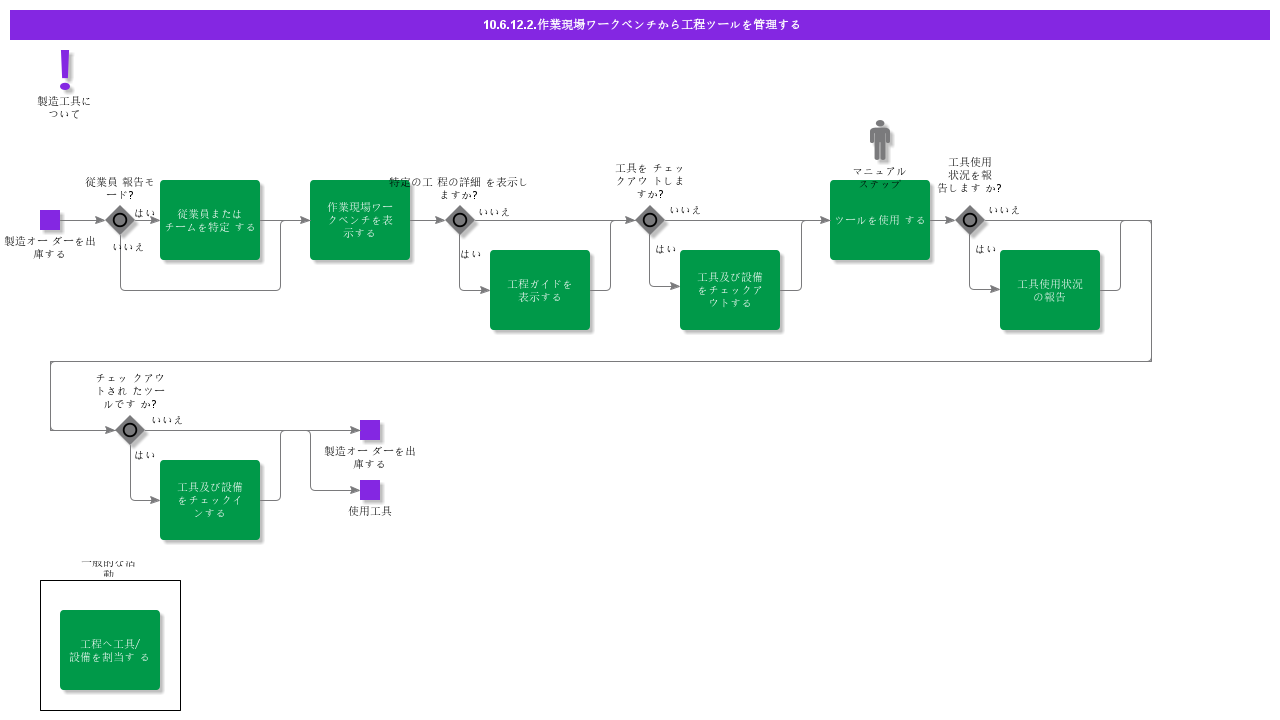Click the はい label beside 従業員 報告モード gateway
Viewport: 1280px width, 720px height.
(x=145, y=213)
